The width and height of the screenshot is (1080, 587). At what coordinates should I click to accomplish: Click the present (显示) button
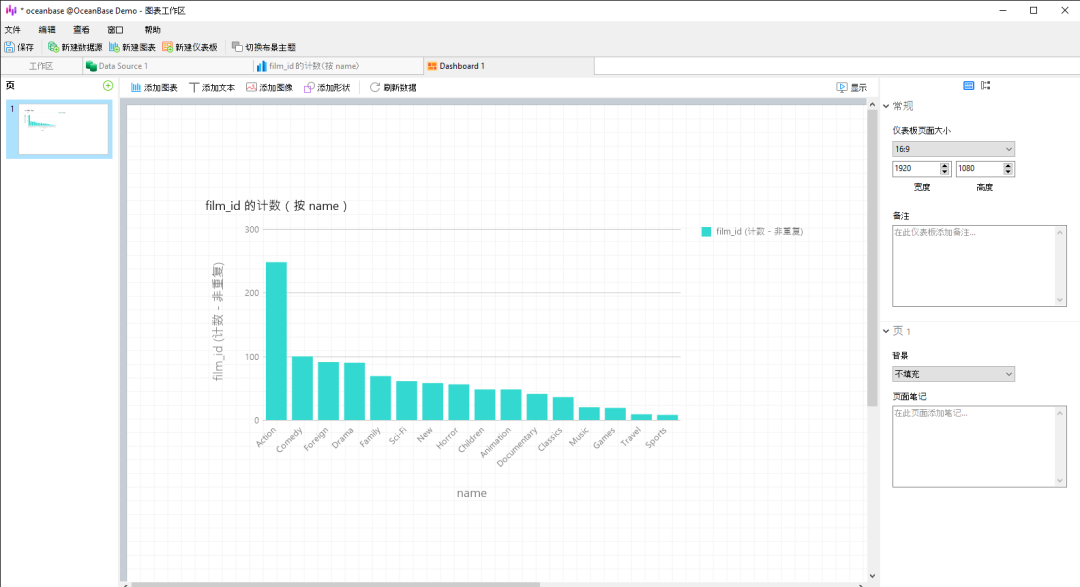pos(851,87)
